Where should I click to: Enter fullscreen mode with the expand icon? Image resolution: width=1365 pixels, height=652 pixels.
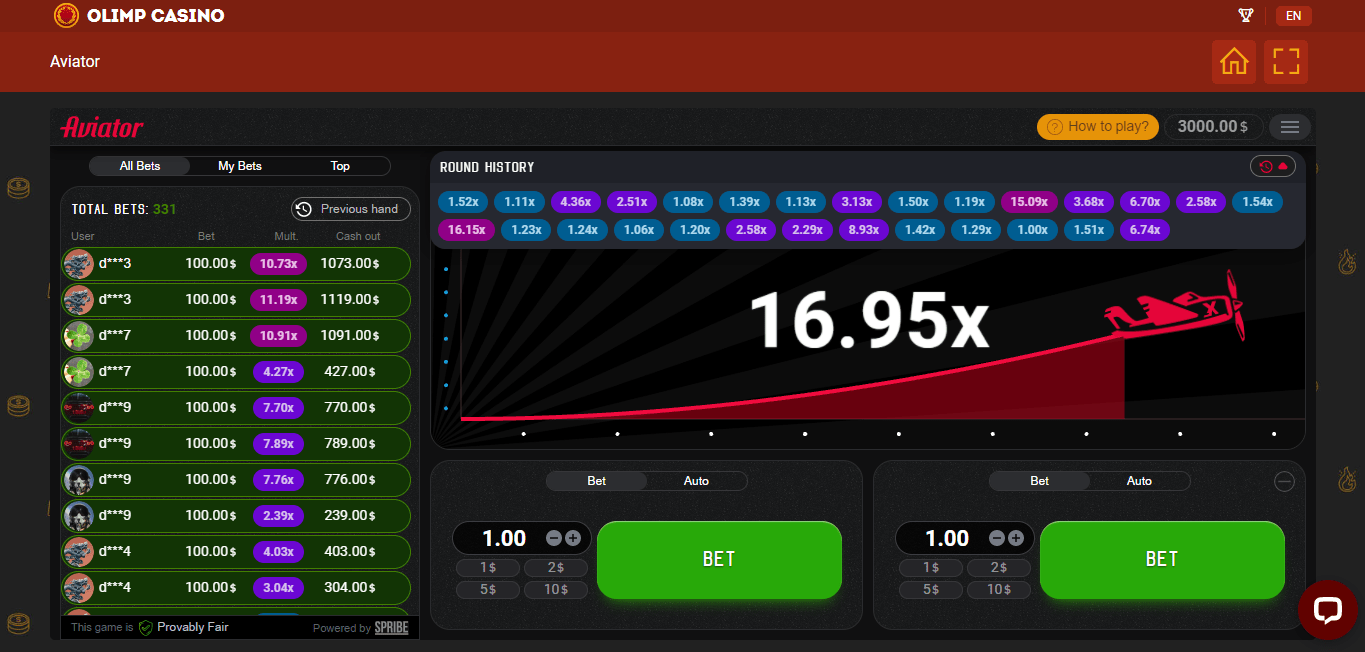pos(1286,62)
